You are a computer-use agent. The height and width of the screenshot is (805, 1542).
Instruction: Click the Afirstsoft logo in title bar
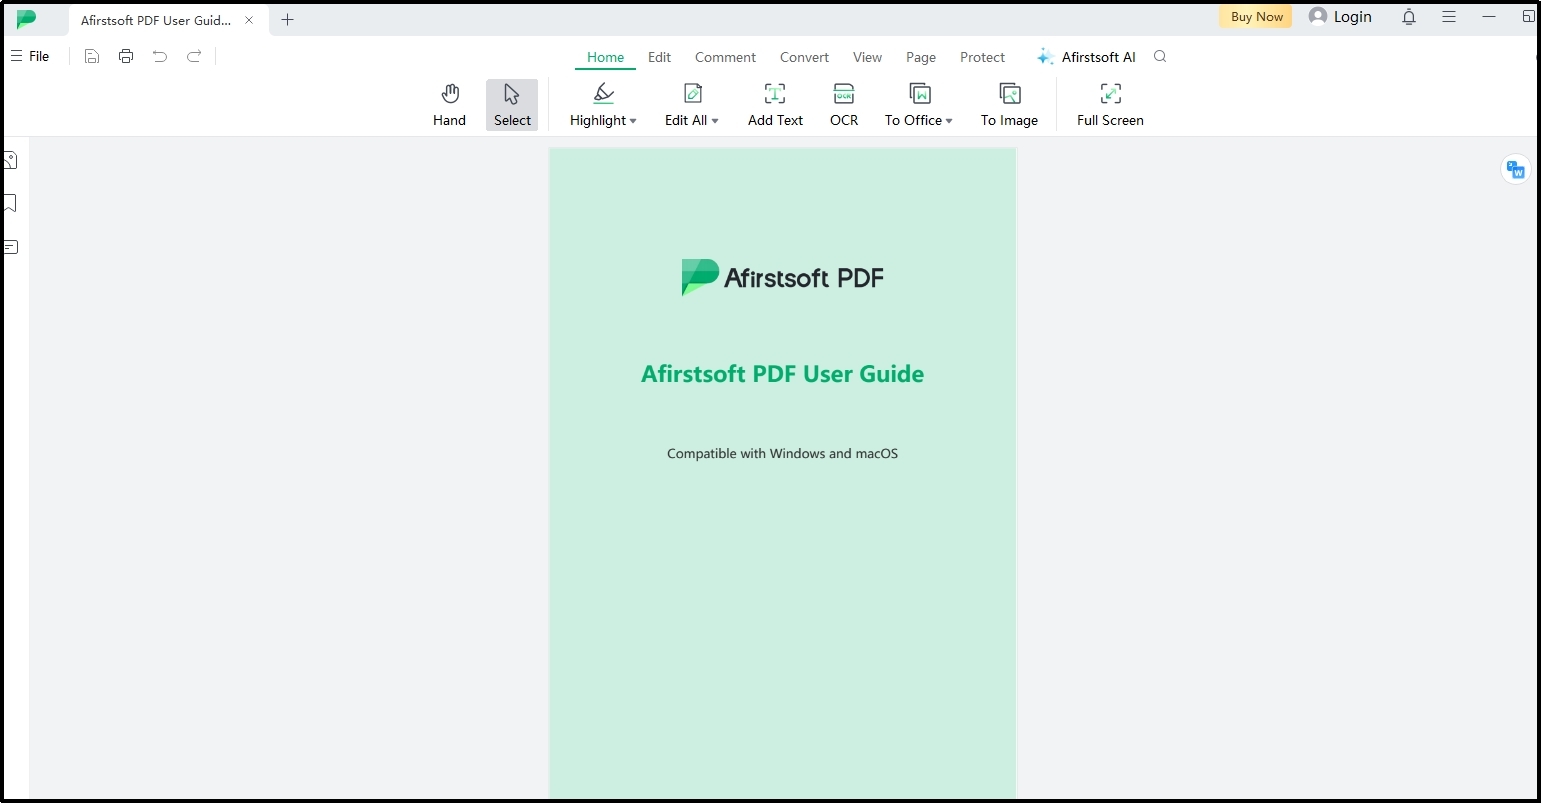(x=27, y=19)
